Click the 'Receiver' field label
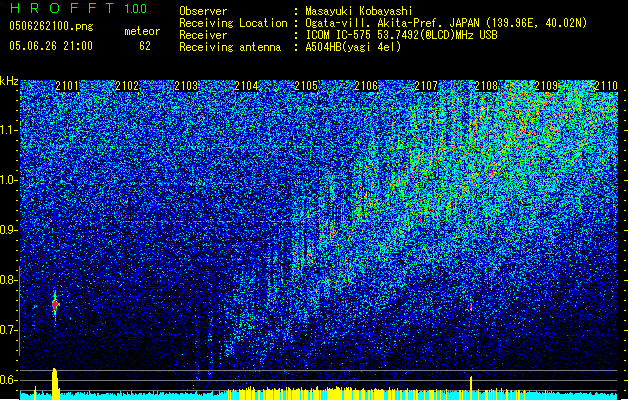The image size is (629, 400). 203,35
